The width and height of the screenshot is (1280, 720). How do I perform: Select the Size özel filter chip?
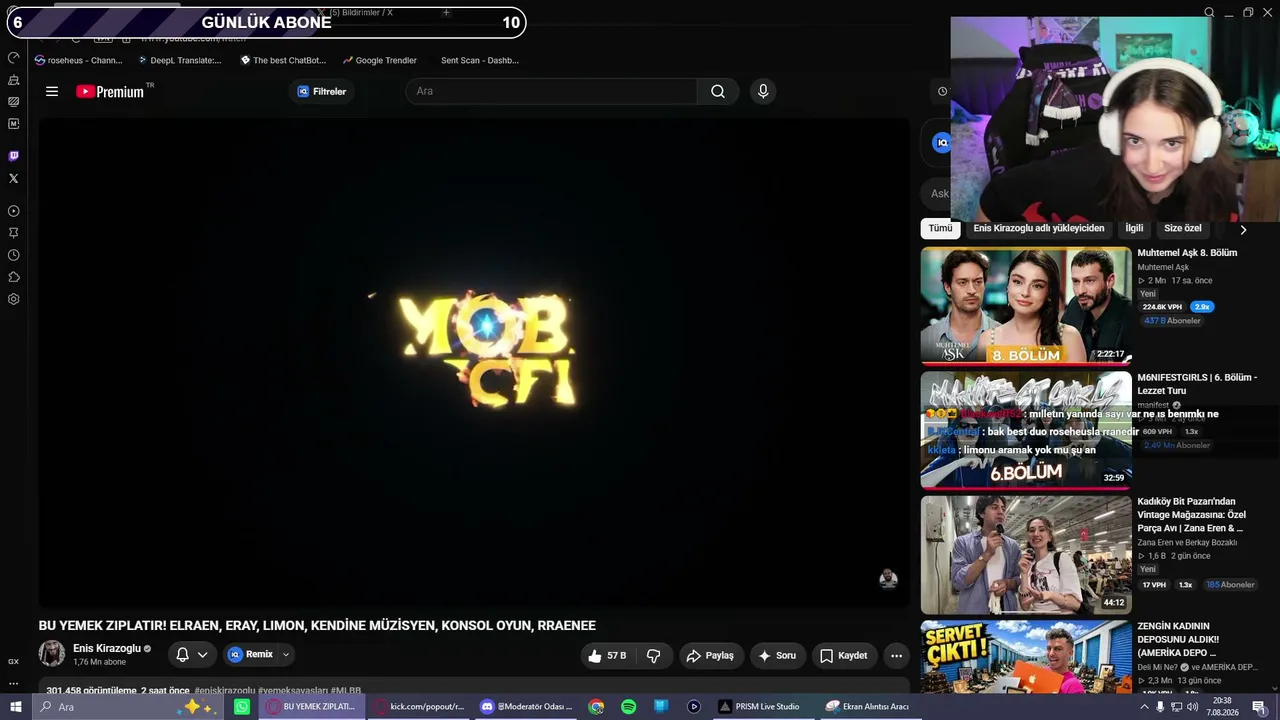tap(1183, 229)
